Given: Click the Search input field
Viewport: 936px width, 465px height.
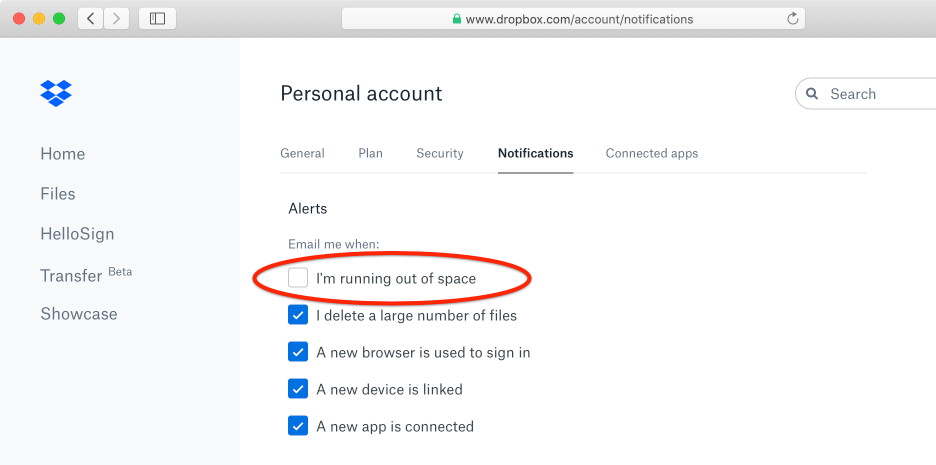Looking at the screenshot, I should [880, 94].
